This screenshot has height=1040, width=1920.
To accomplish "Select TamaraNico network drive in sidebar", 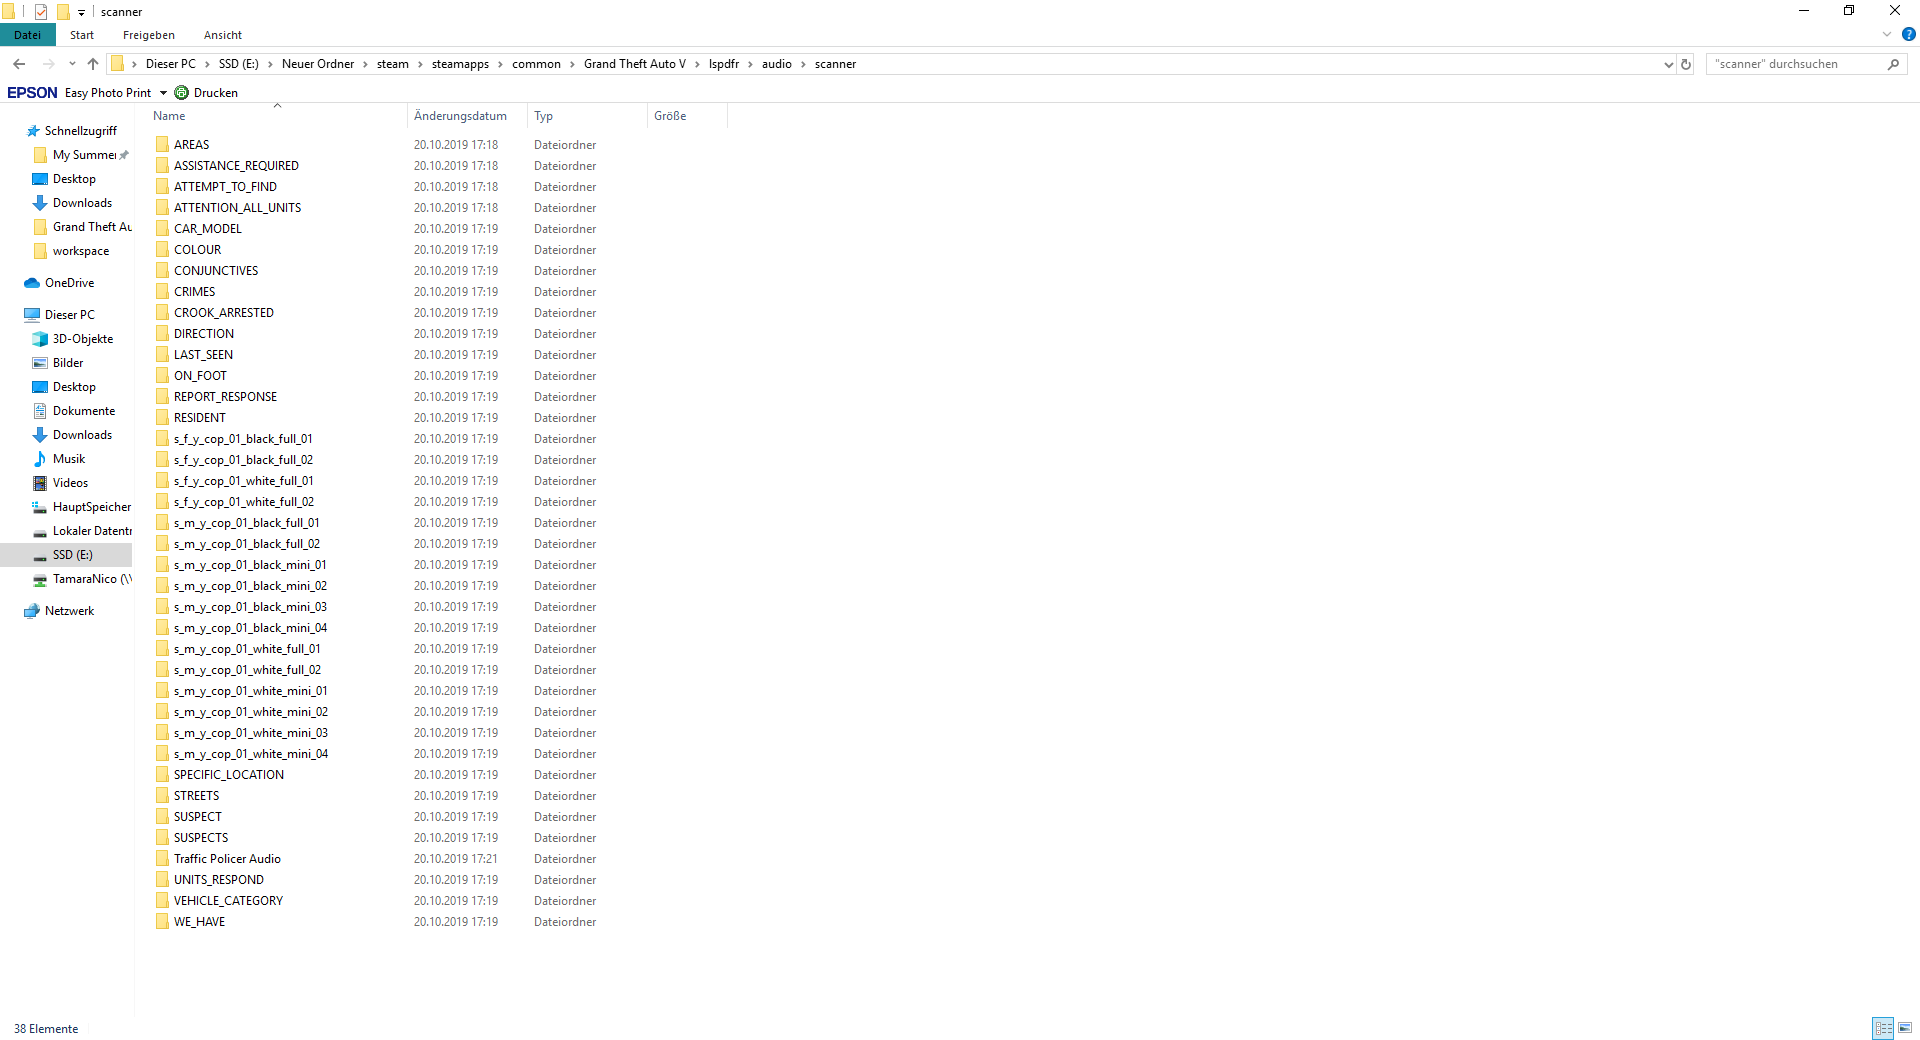I will (92, 579).
